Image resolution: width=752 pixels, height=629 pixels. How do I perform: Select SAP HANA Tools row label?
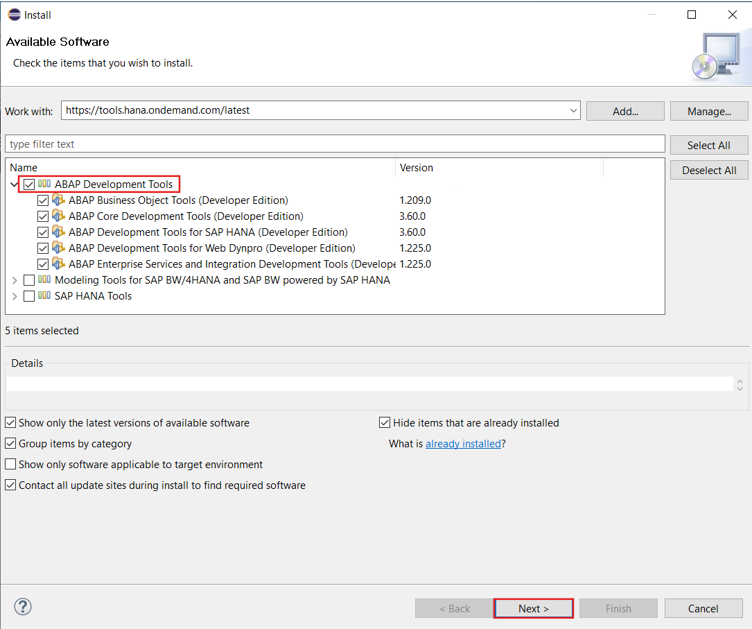point(93,296)
